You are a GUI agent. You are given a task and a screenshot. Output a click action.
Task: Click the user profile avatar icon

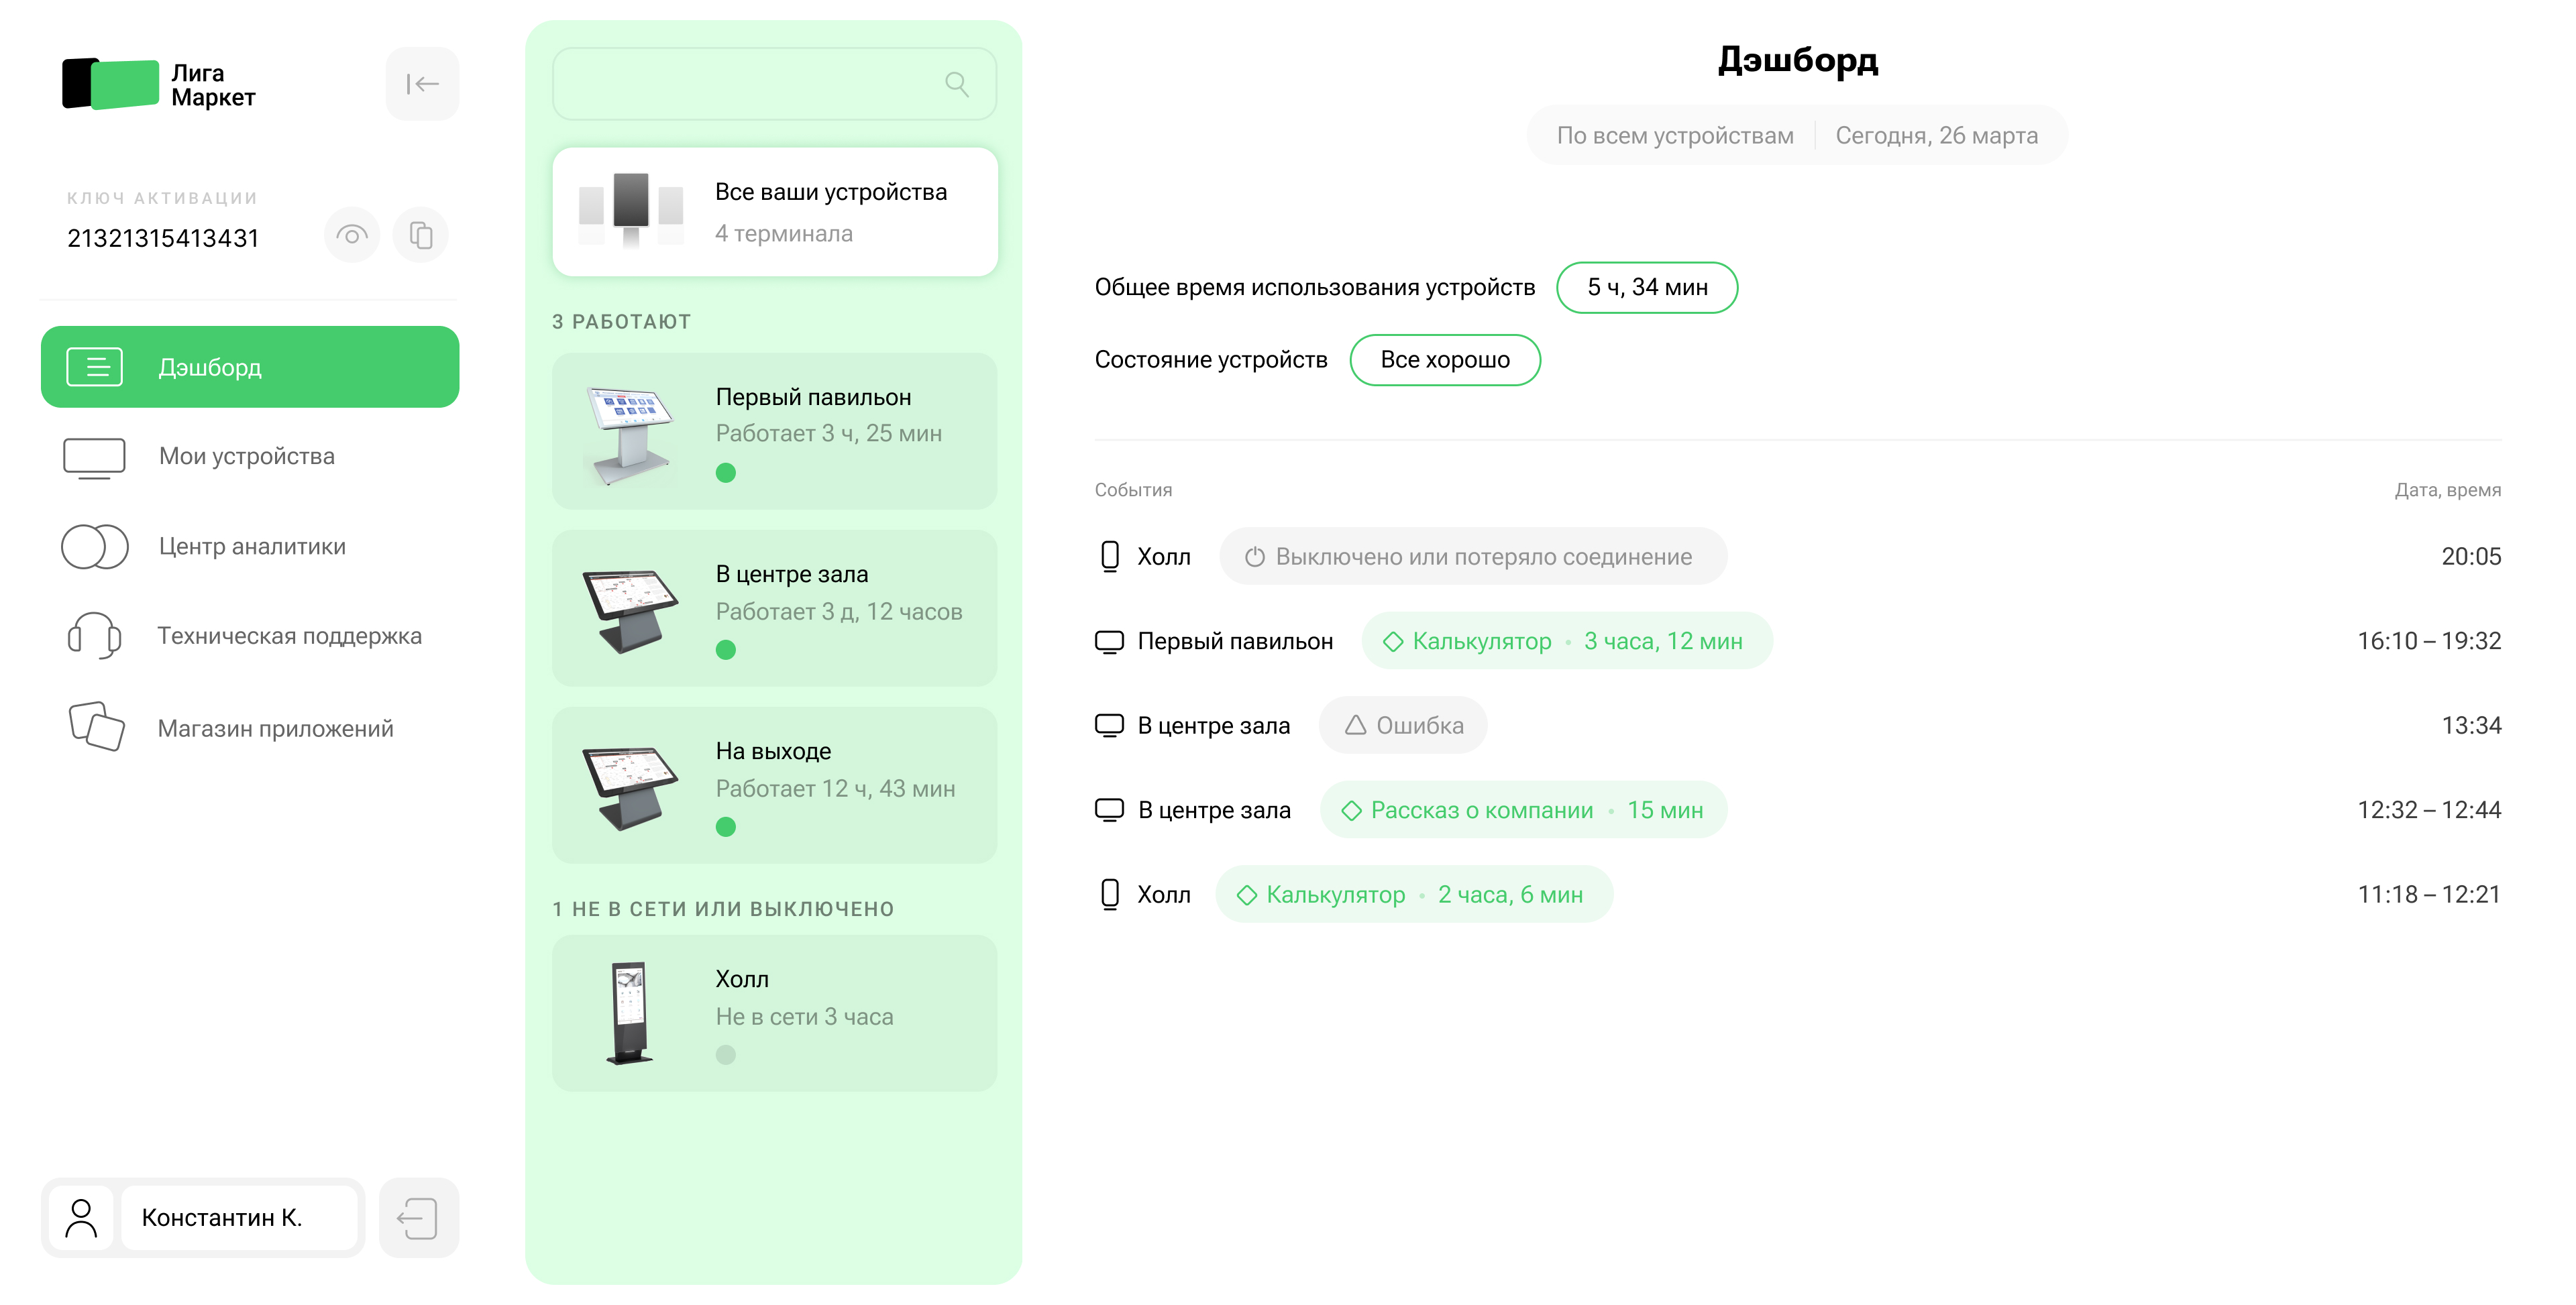point(81,1218)
